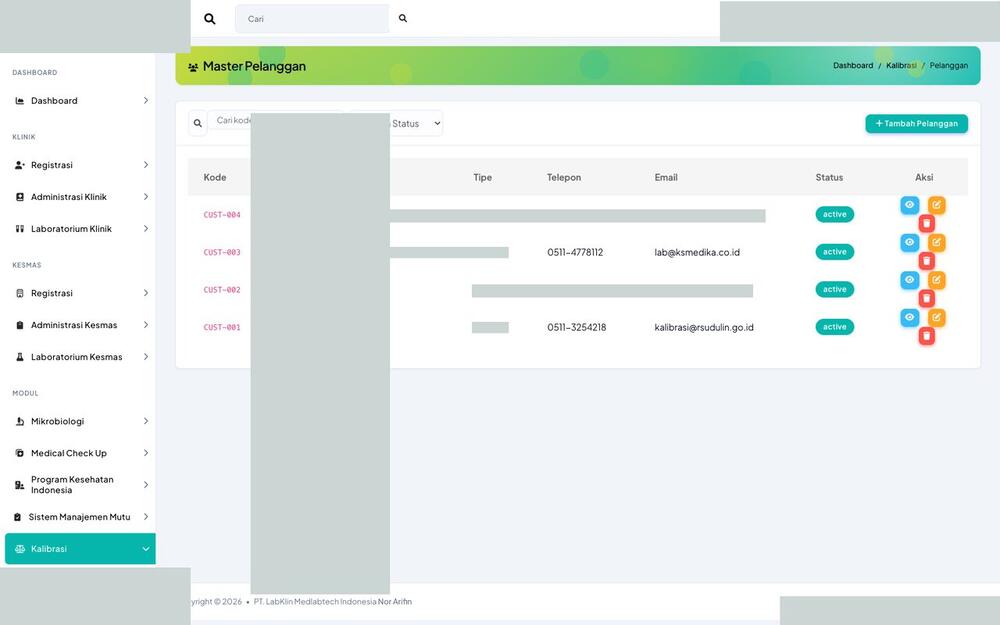Click the Klinik Registrasi user-plus icon

coord(20,165)
